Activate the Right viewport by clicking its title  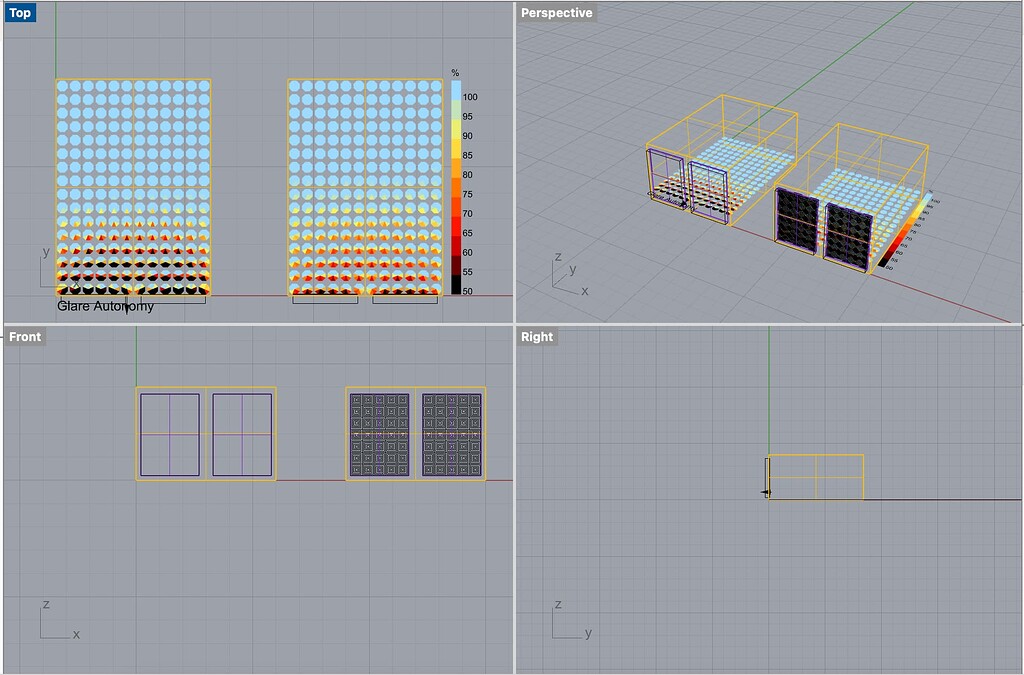coord(536,337)
